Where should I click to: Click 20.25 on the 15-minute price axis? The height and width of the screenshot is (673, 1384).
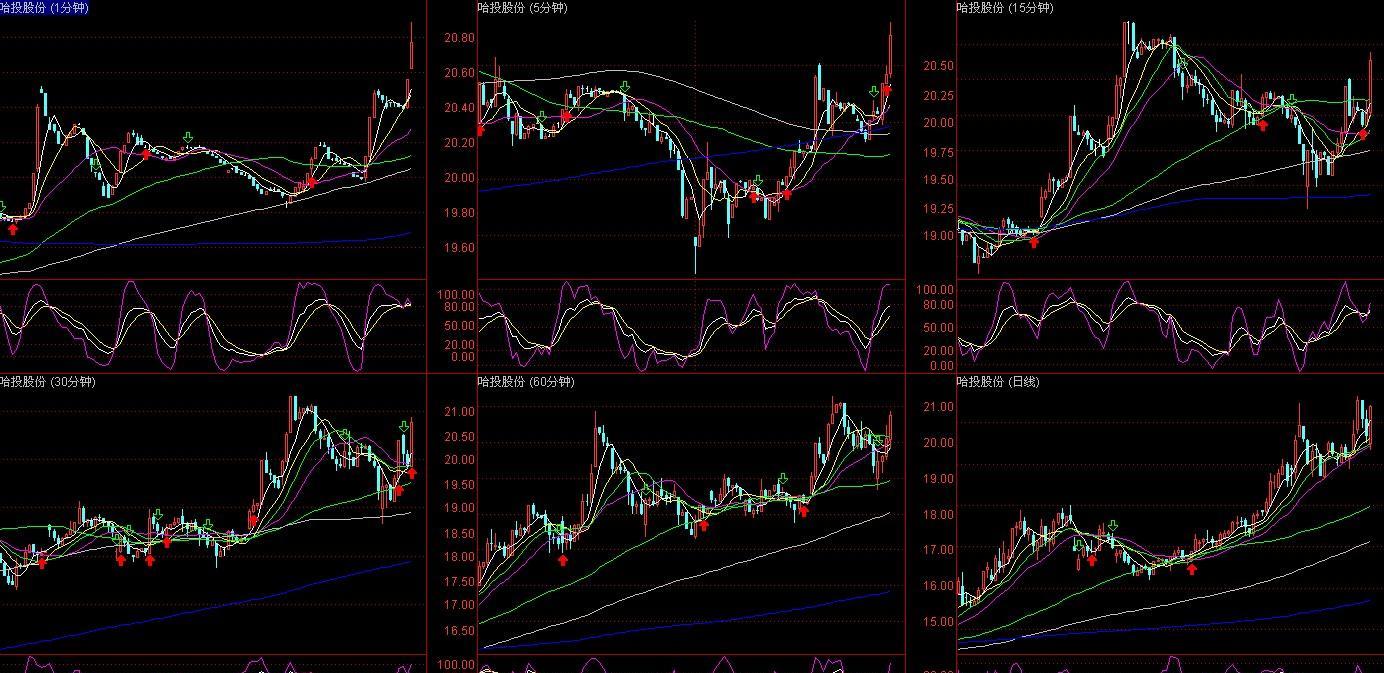(x=938, y=95)
